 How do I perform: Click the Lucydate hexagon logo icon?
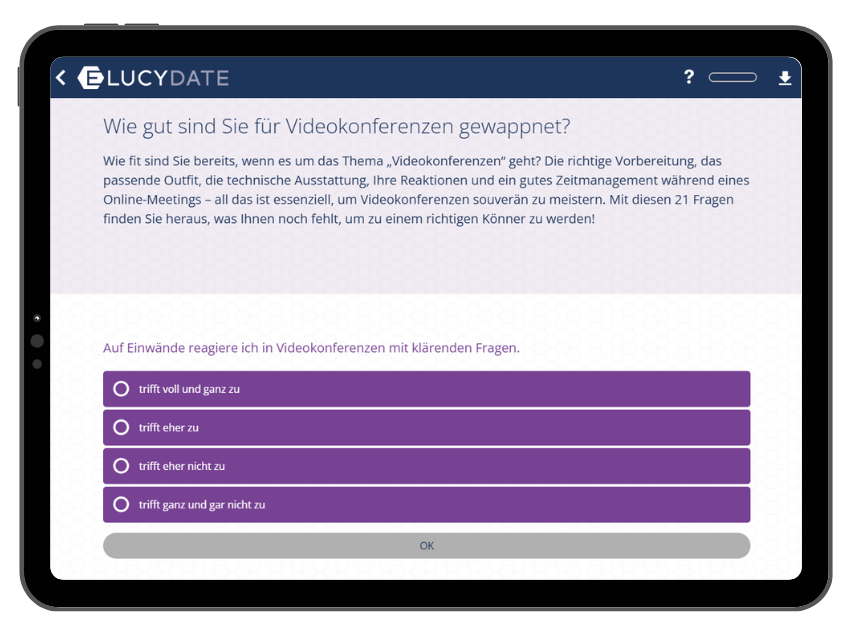coord(90,78)
